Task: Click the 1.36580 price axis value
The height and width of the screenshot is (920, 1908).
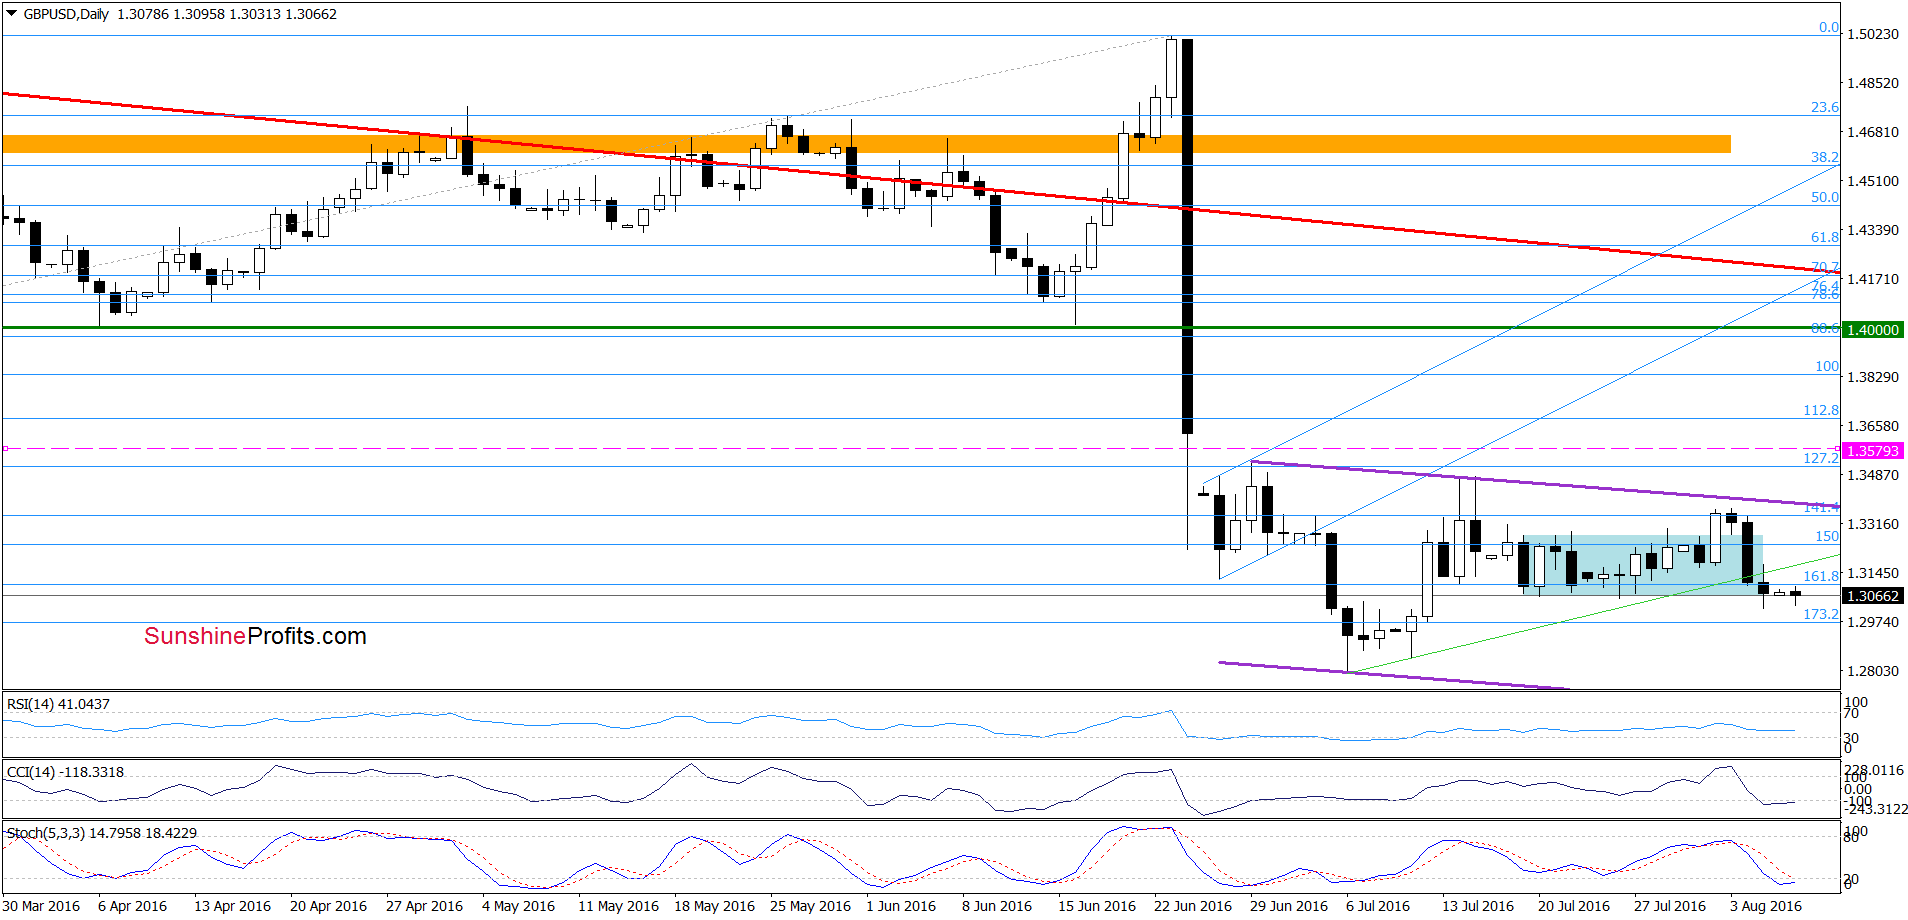Action: point(1872,426)
